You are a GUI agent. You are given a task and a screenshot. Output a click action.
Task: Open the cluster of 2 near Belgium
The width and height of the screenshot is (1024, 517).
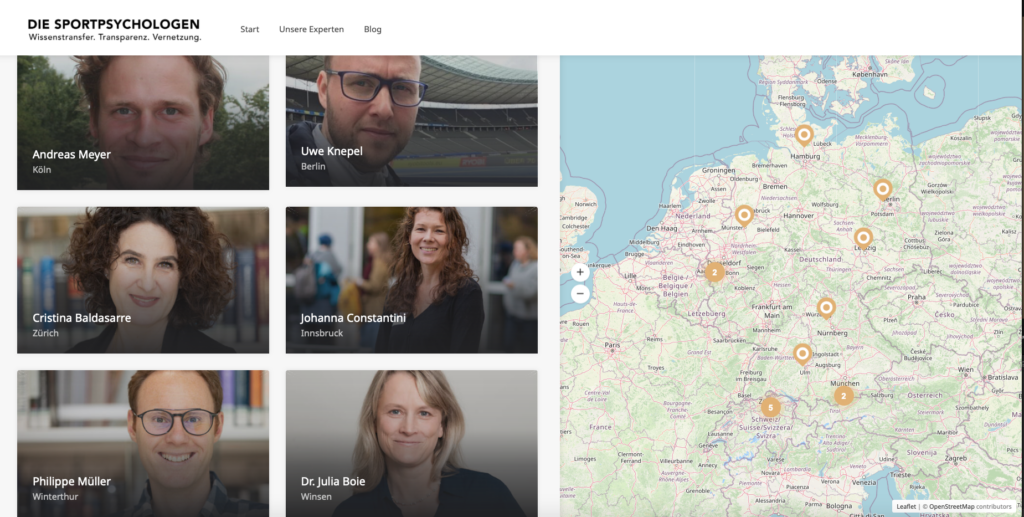[x=714, y=272]
